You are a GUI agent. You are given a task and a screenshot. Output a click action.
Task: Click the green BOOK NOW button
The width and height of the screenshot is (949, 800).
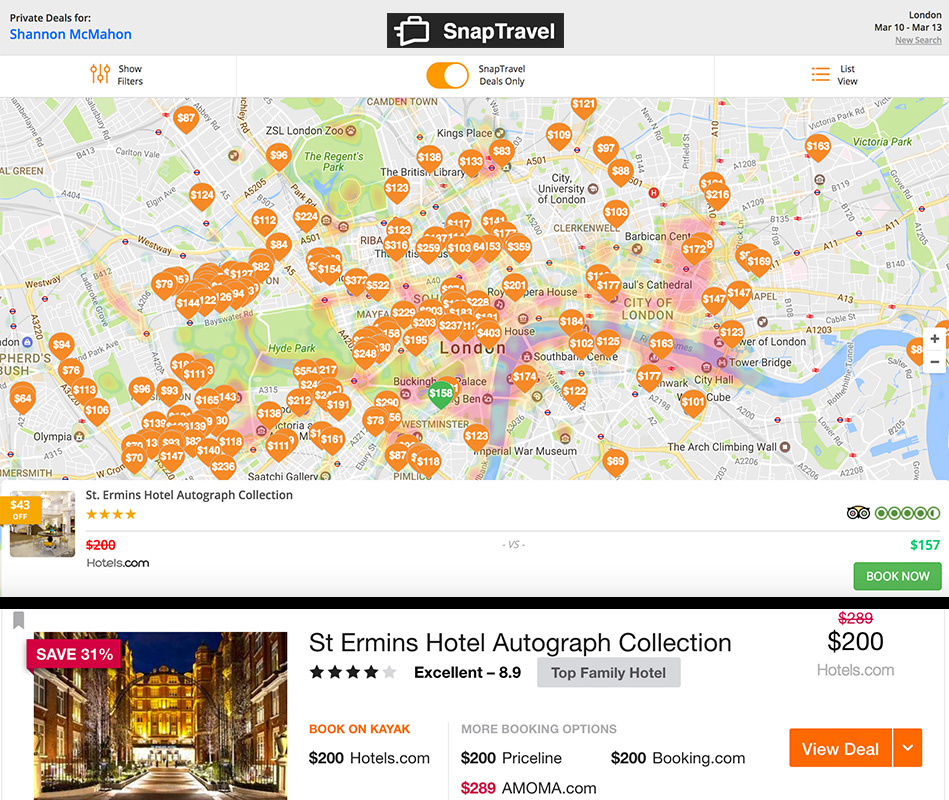click(898, 576)
